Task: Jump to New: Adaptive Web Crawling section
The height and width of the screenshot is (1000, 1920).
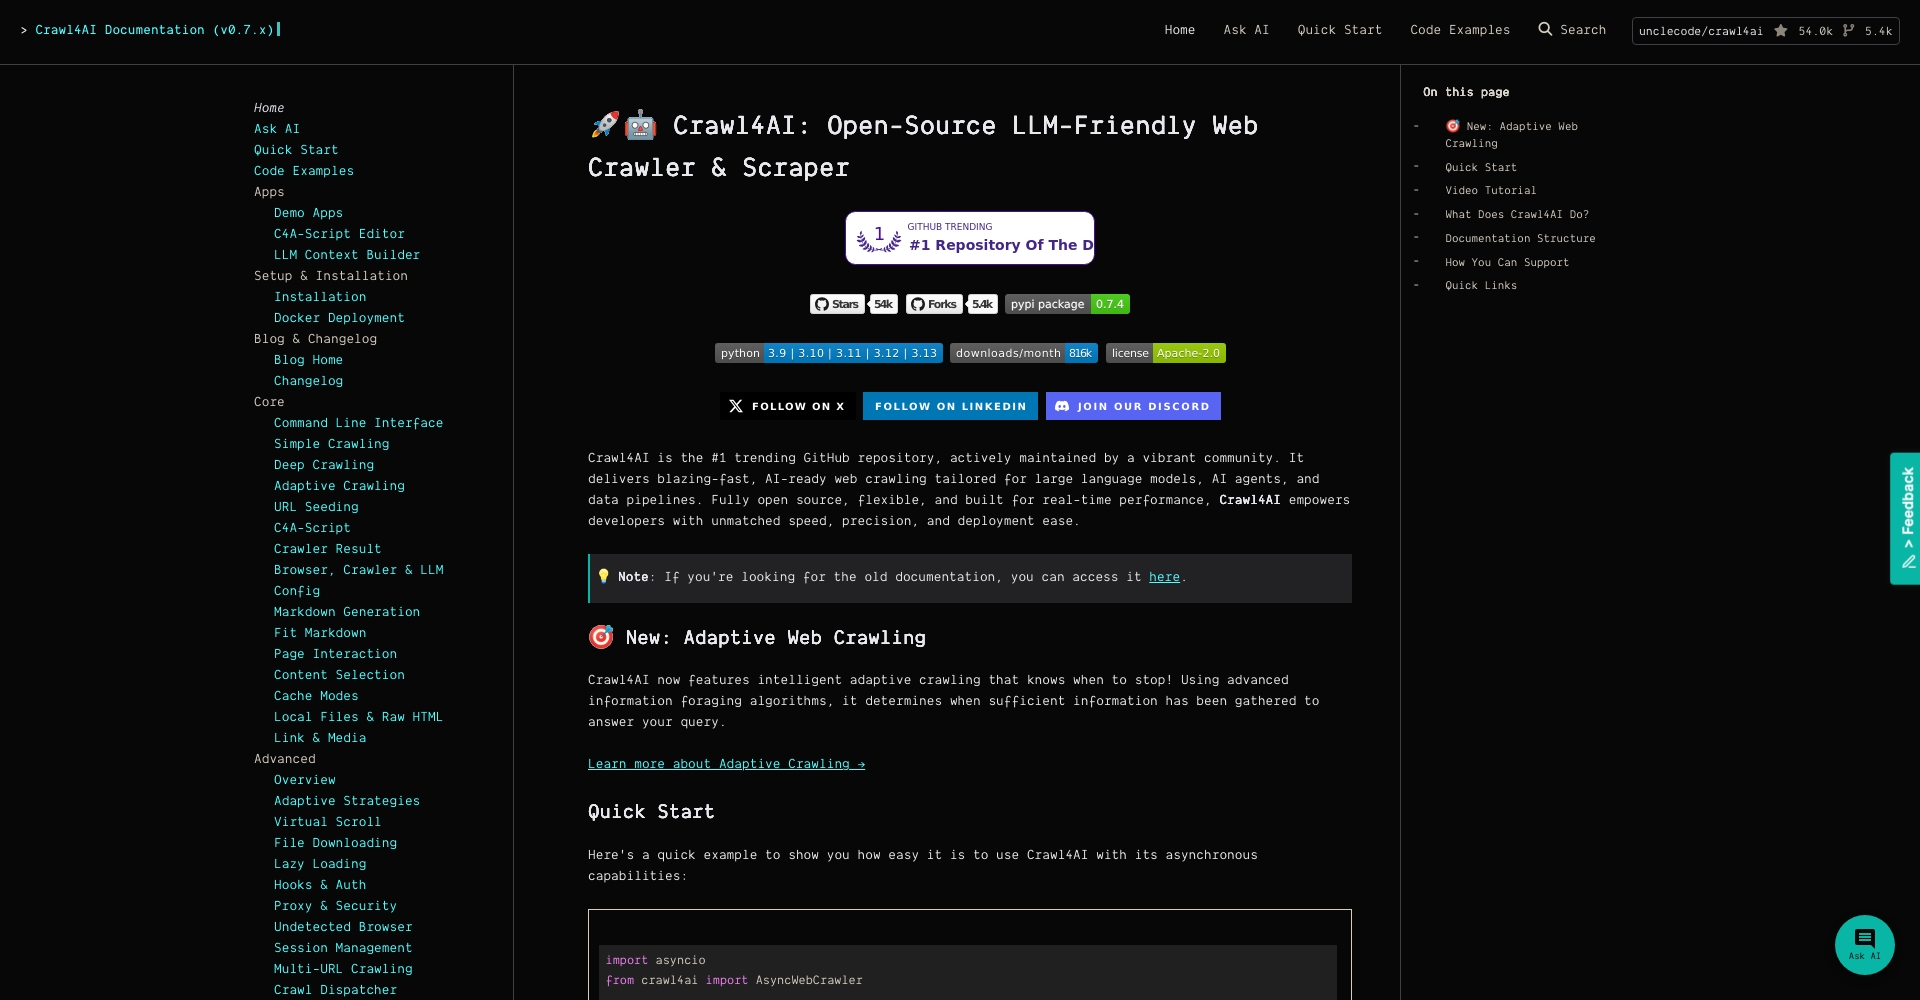Action: click(1511, 135)
